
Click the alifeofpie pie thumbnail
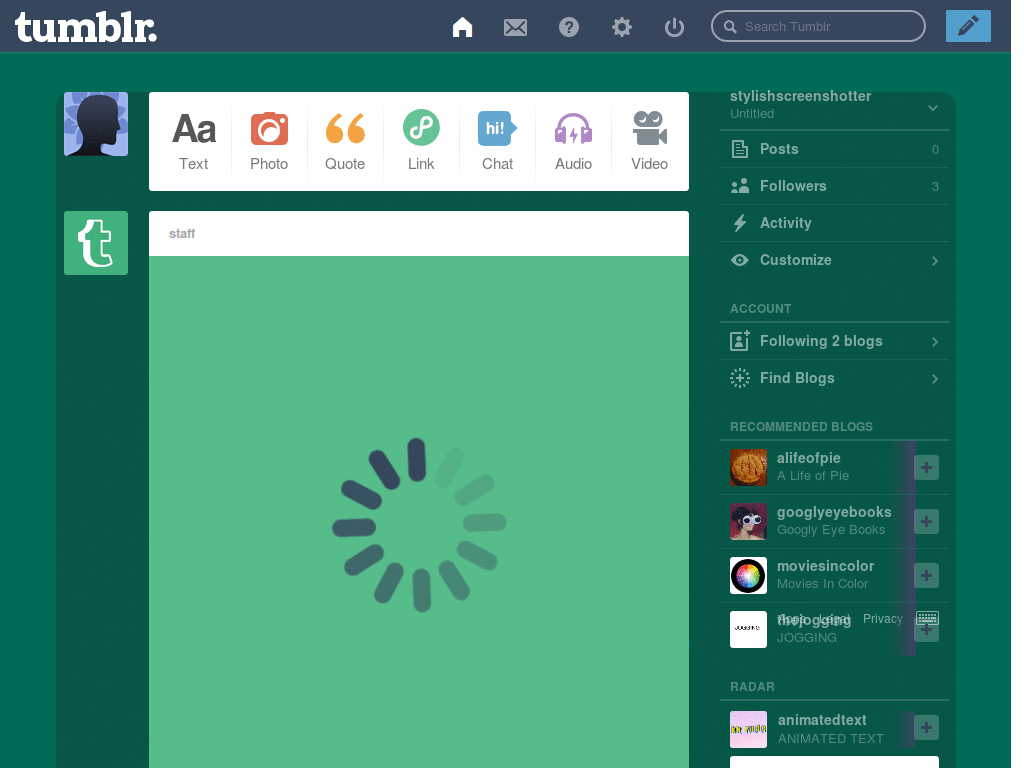pos(748,468)
